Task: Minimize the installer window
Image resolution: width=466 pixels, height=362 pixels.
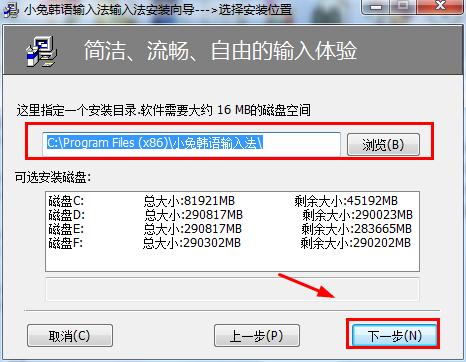Action: point(376,7)
